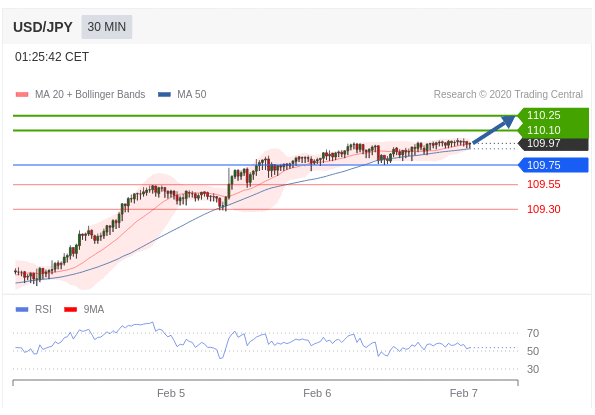Click the red 109.30 support label

point(544,209)
